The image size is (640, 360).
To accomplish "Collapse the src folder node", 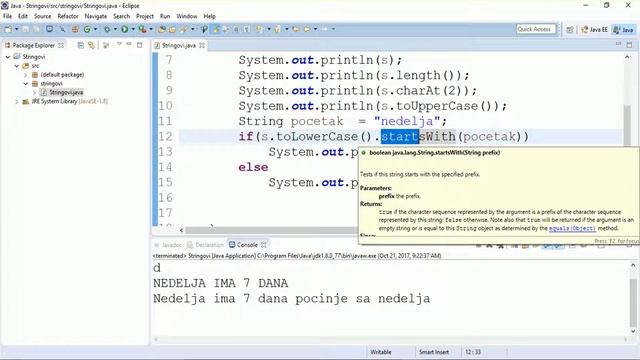I will tap(17, 66).
